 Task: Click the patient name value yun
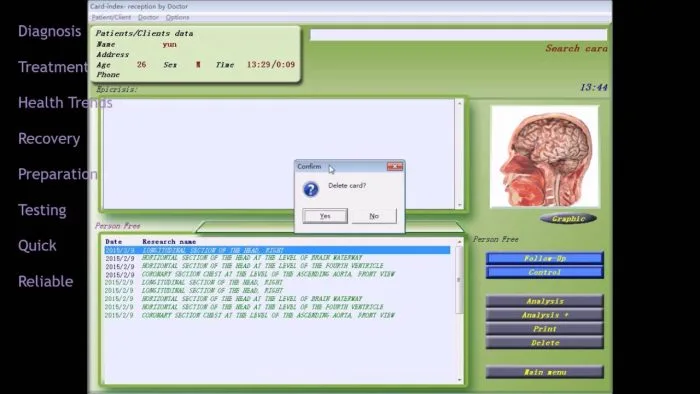click(x=170, y=44)
